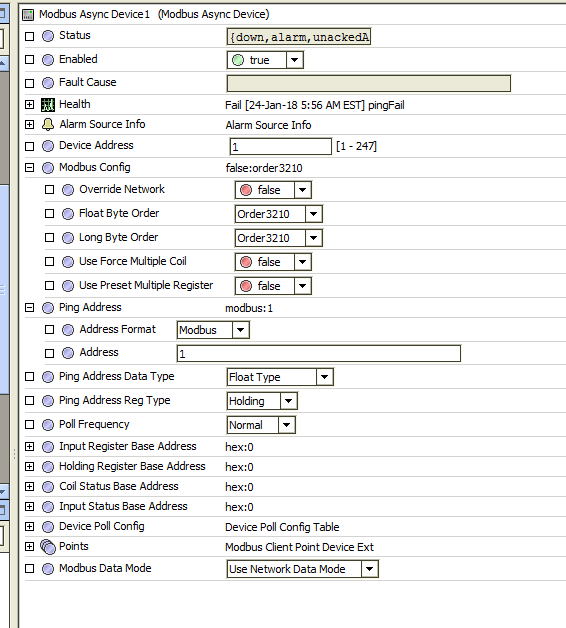Viewport: 566px width, 628px height.
Task: Expand the Device Poll Config row
Action: click(x=29, y=527)
